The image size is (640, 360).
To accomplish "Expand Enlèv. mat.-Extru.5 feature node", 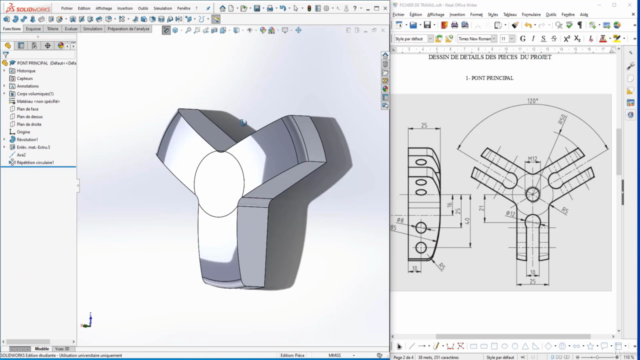I will click(x=4, y=147).
